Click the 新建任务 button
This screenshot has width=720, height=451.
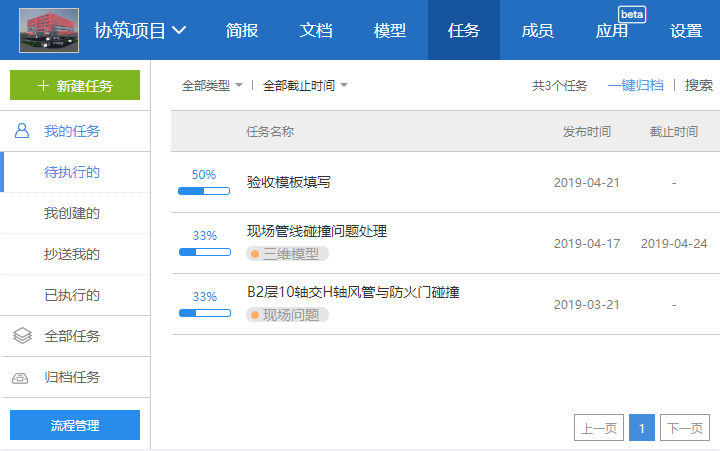tap(75, 85)
